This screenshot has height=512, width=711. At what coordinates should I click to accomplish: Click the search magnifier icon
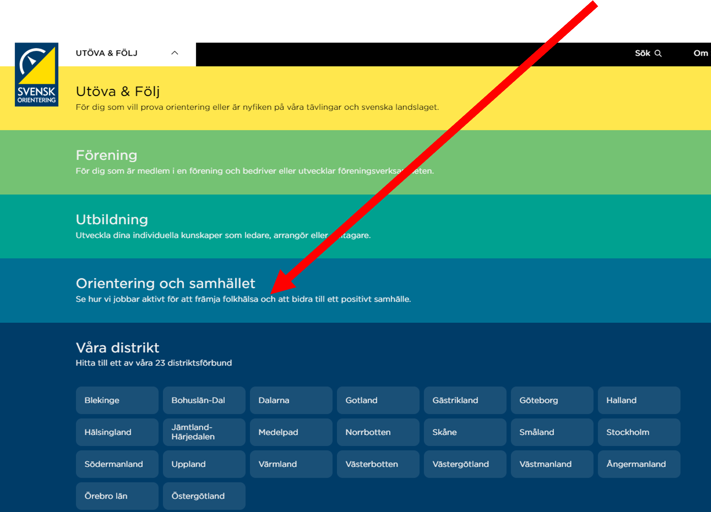coord(658,54)
